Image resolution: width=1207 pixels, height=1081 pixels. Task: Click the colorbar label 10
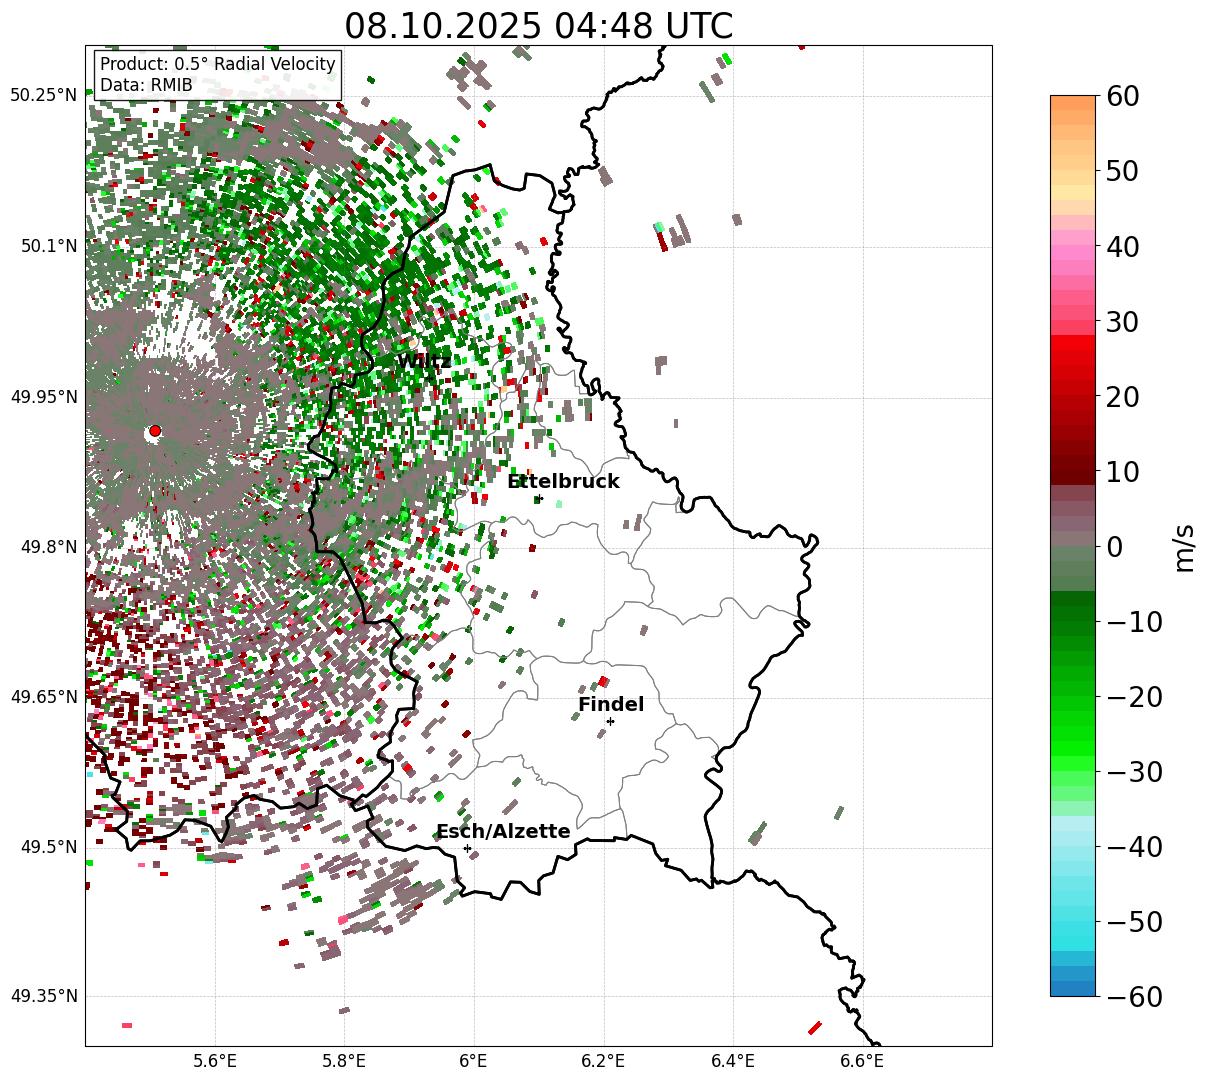[x=1122, y=472]
